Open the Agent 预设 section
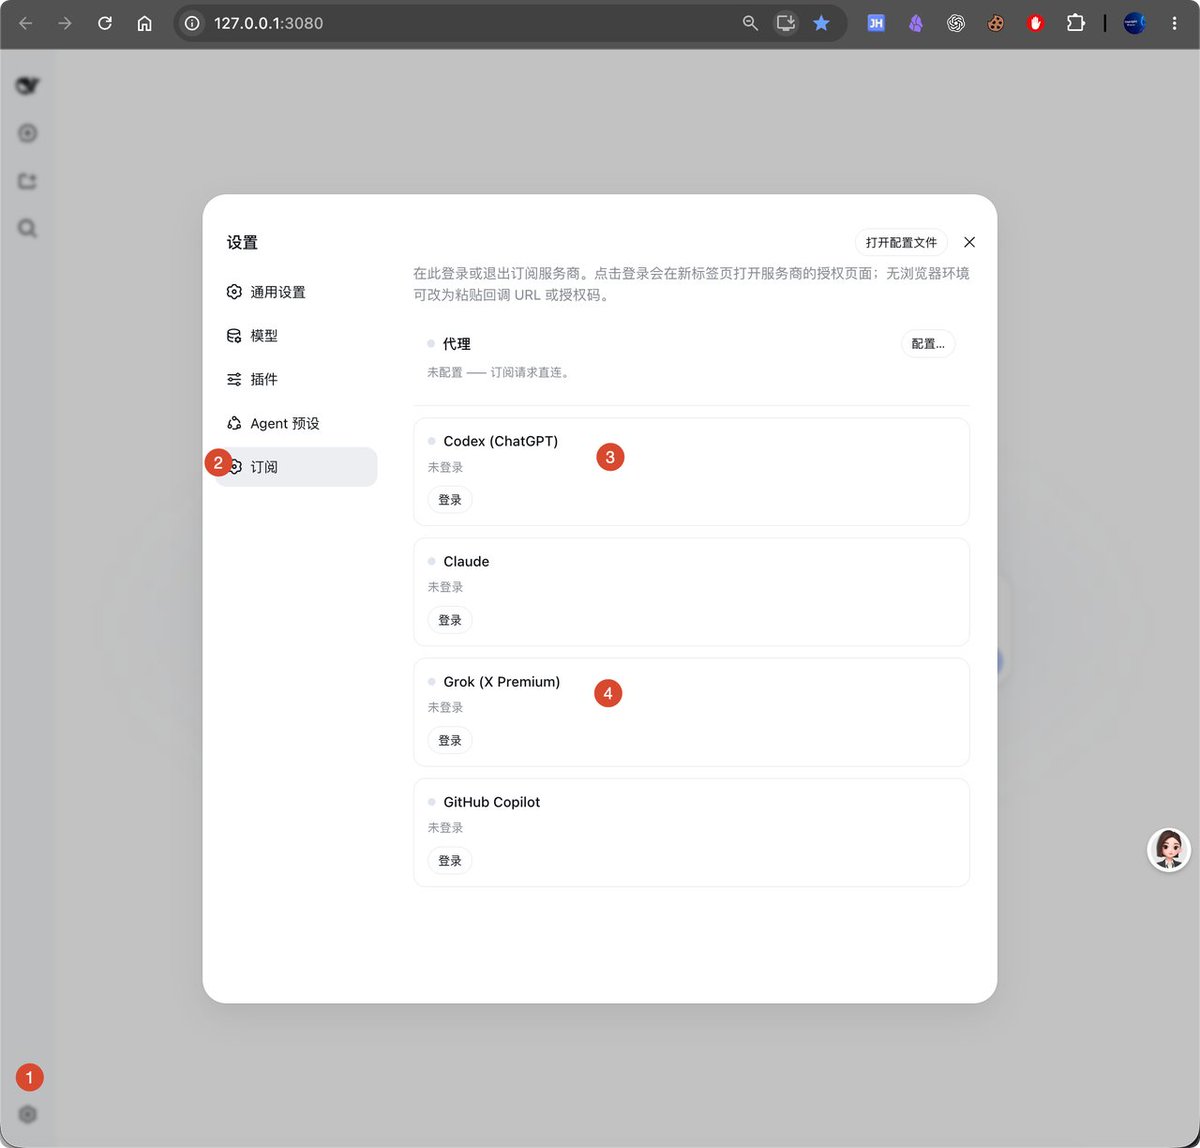1200x1148 pixels. (296, 423)
